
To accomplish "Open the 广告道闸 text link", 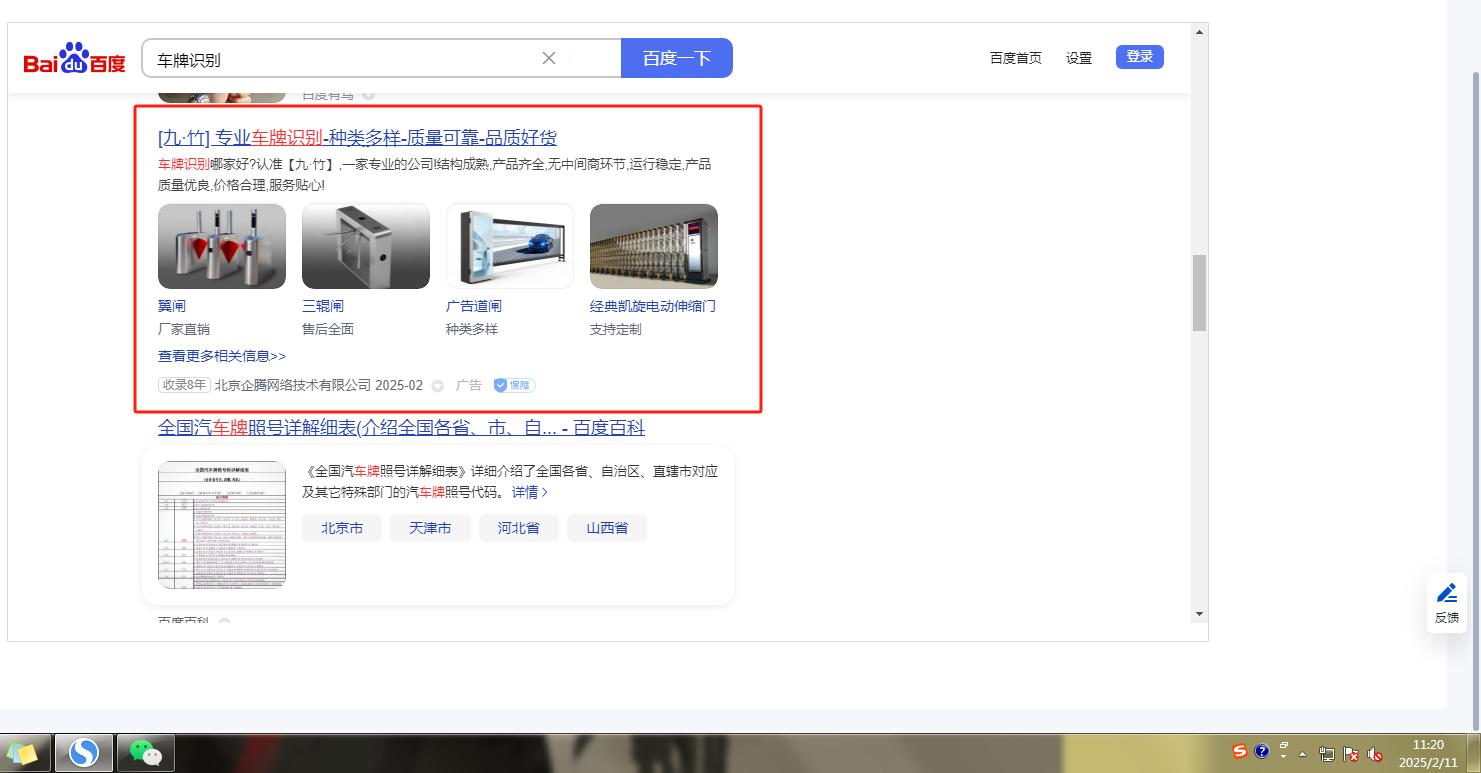I will click(x=474, y=306).
